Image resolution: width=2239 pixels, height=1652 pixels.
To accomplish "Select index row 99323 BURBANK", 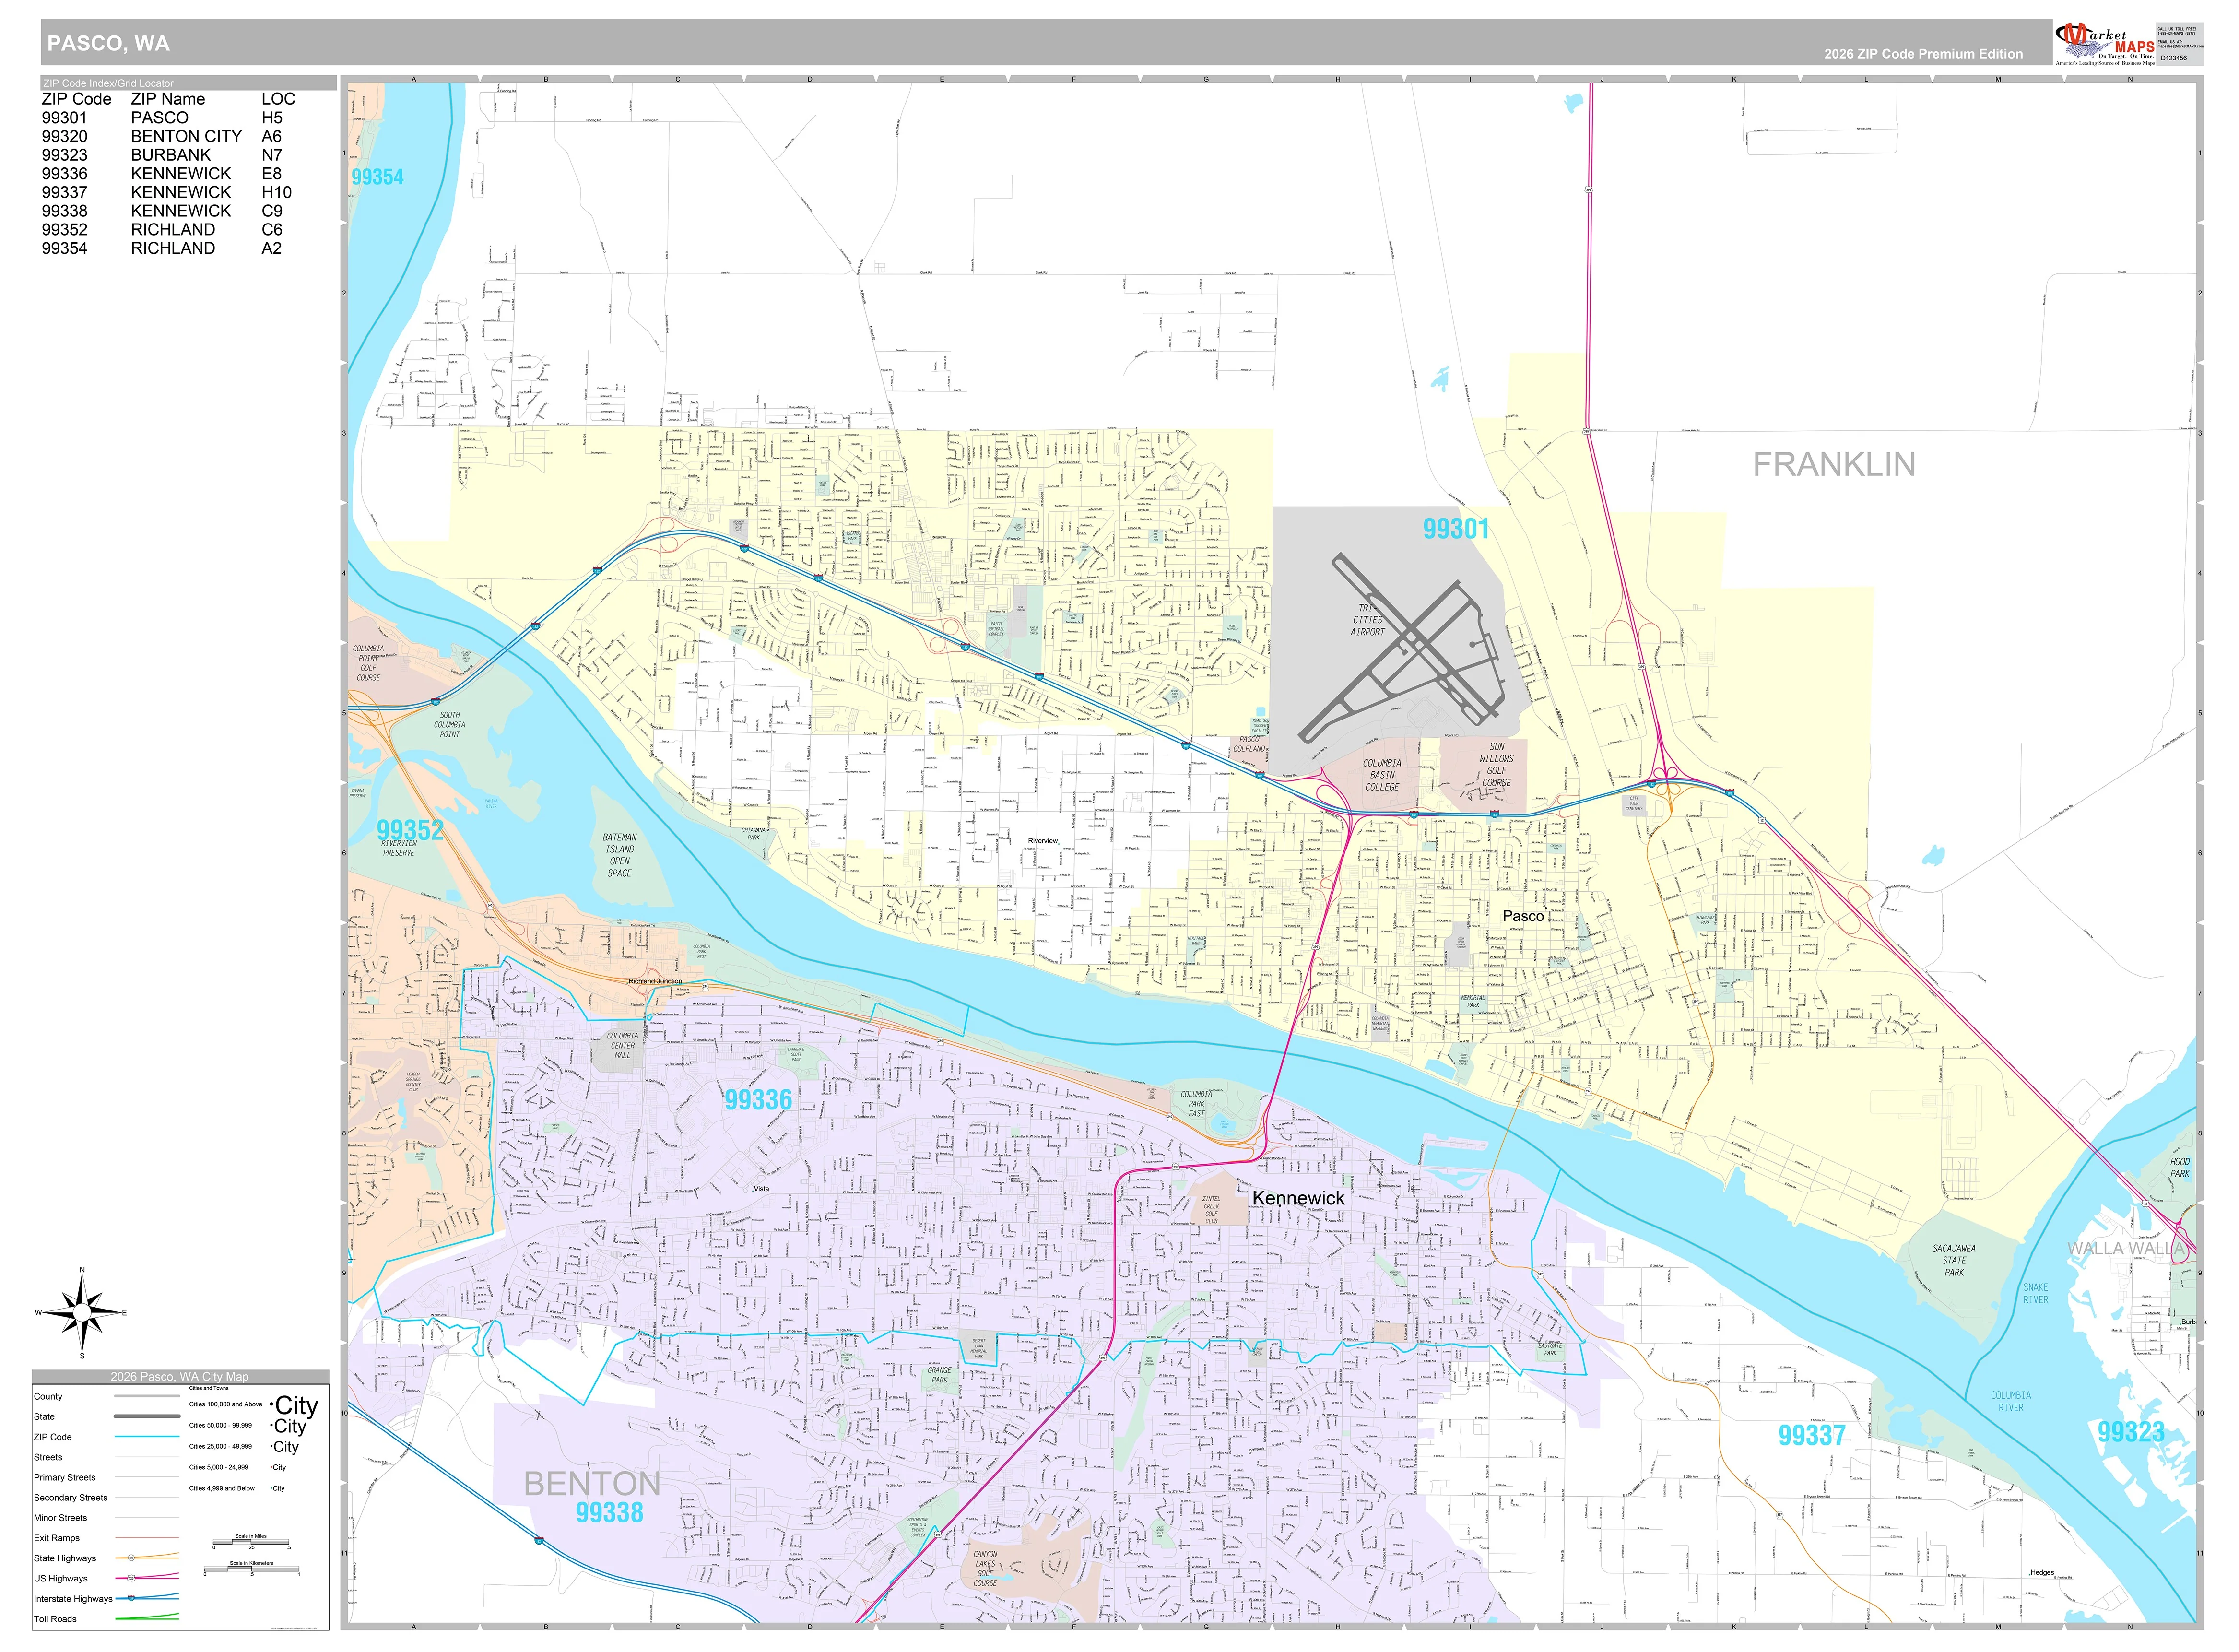I will point(168,155).
